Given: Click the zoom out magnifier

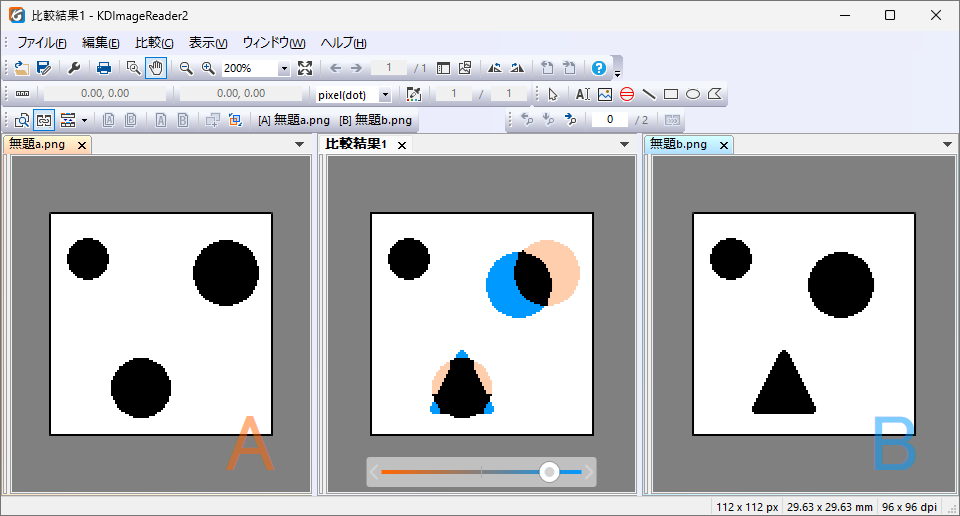Looking at the screenshot, I should click(186, 68).
